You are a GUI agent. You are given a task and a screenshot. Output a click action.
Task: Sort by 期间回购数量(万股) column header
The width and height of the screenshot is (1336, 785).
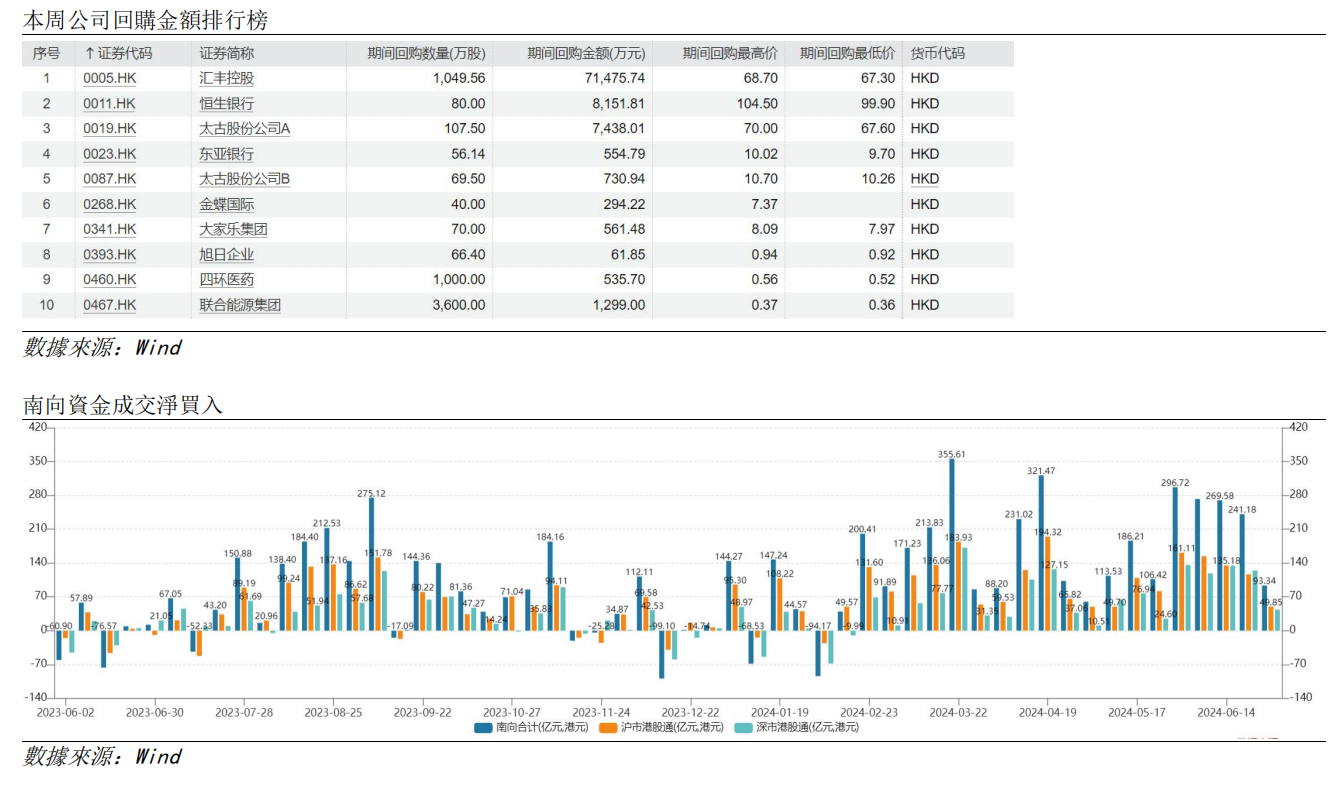426,54
